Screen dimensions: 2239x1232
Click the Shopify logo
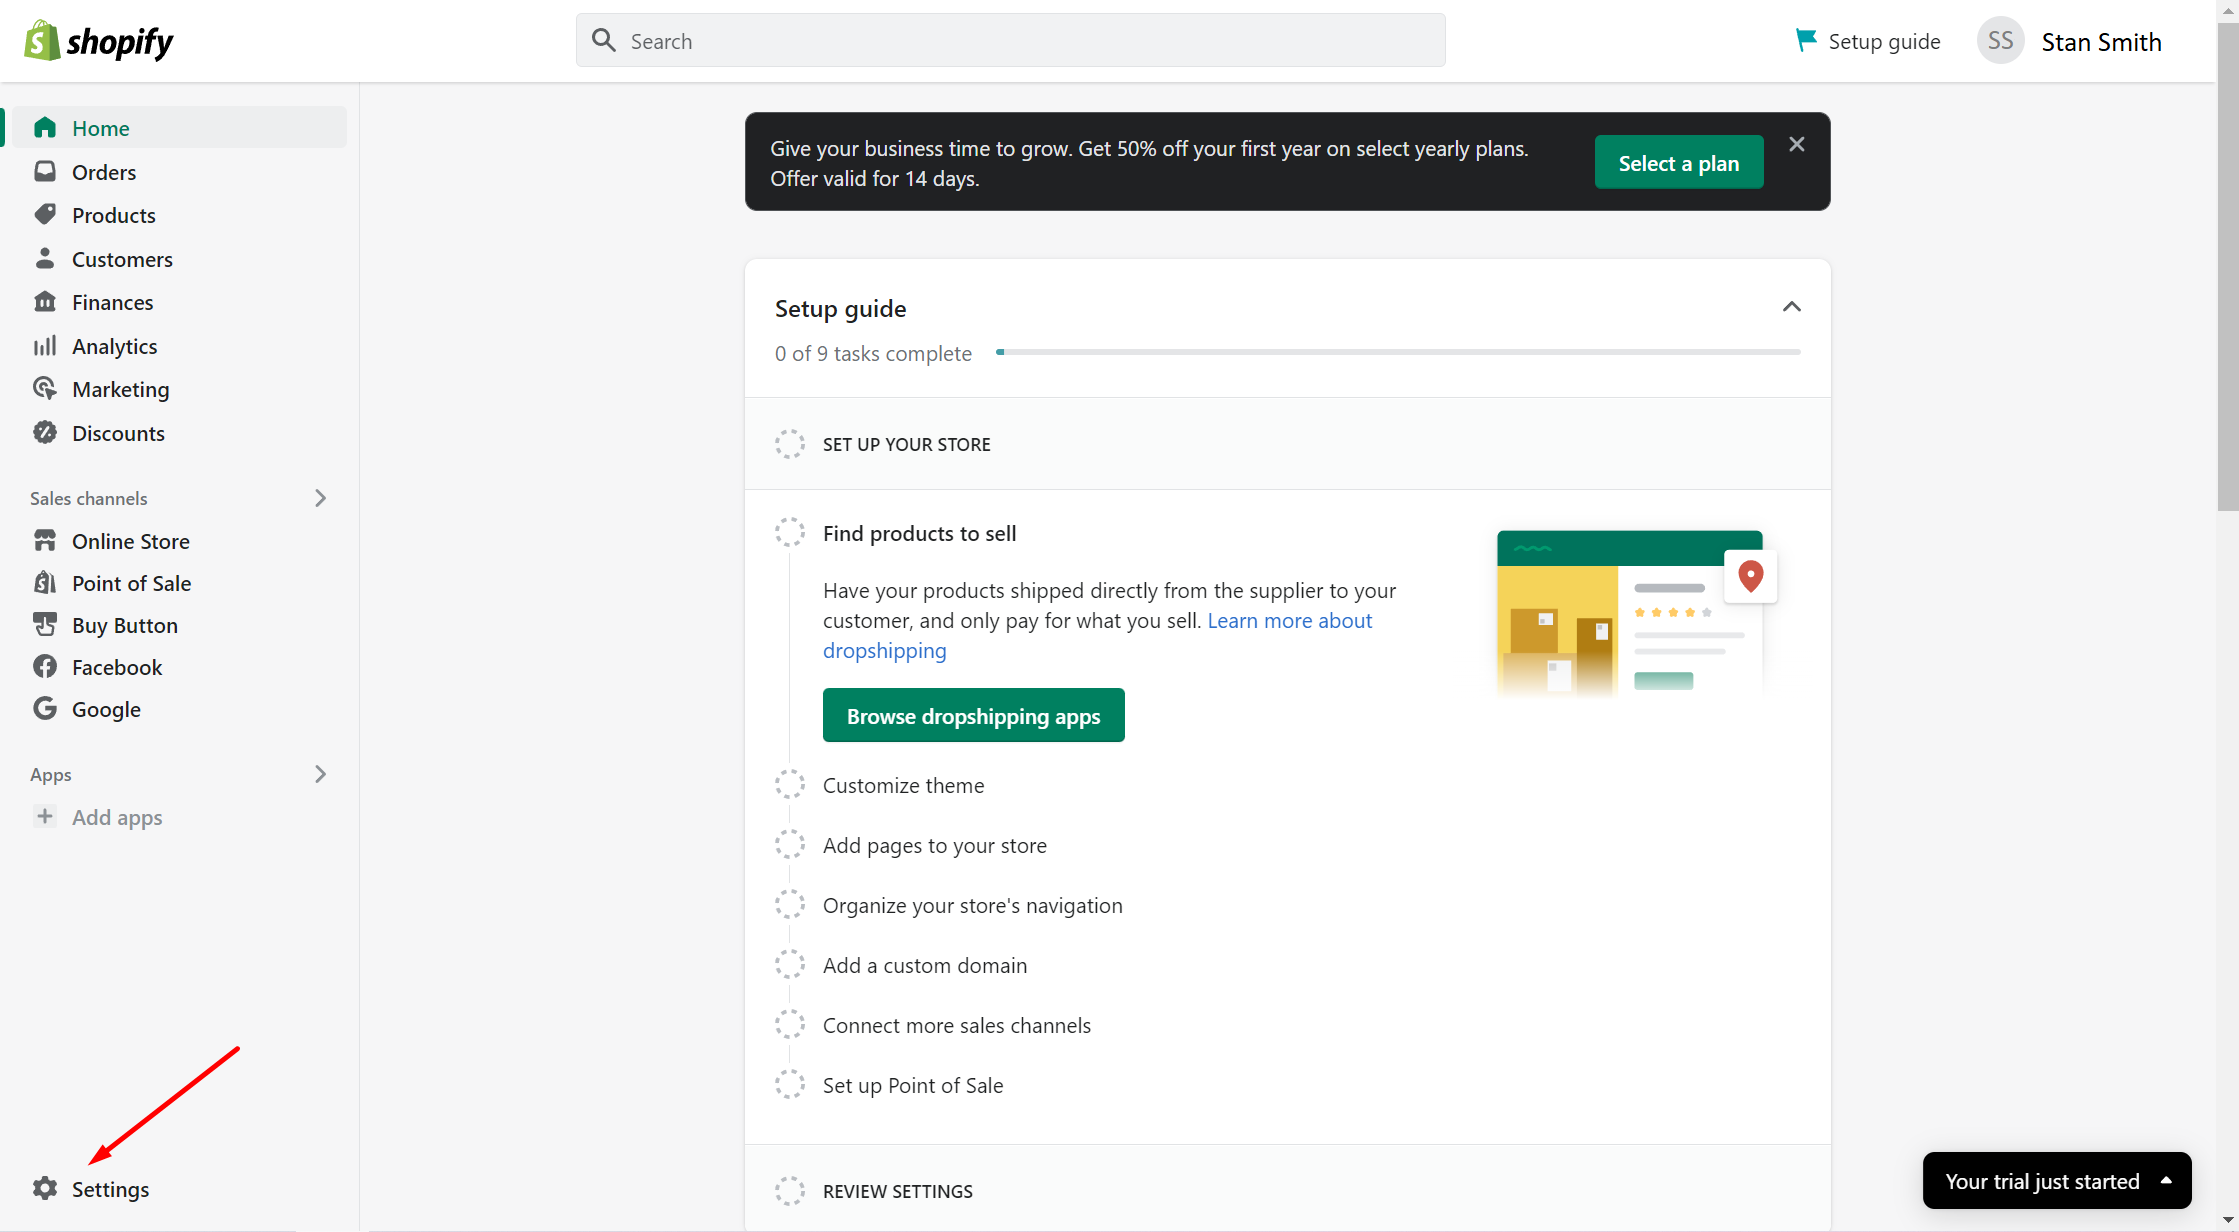(x=98, y=41)
